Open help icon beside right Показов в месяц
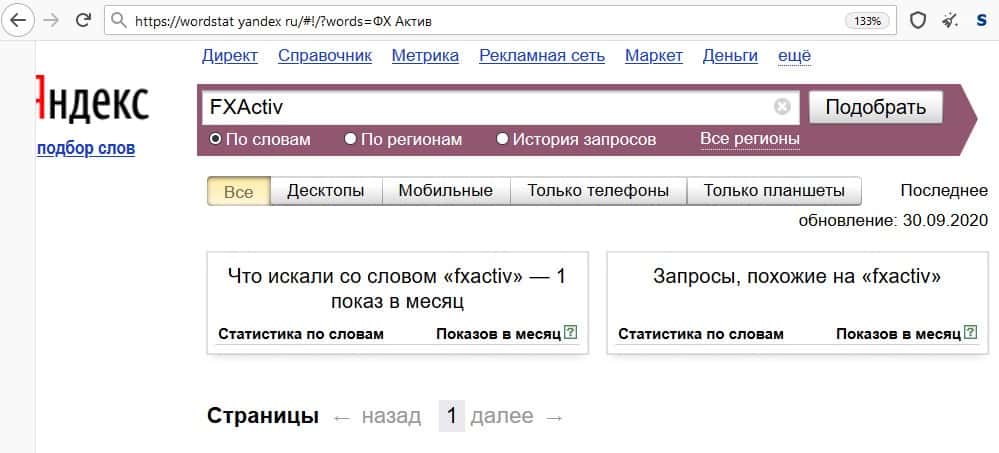Image resolution: width=999 pixels, height=453 pixels. point(970,332)
